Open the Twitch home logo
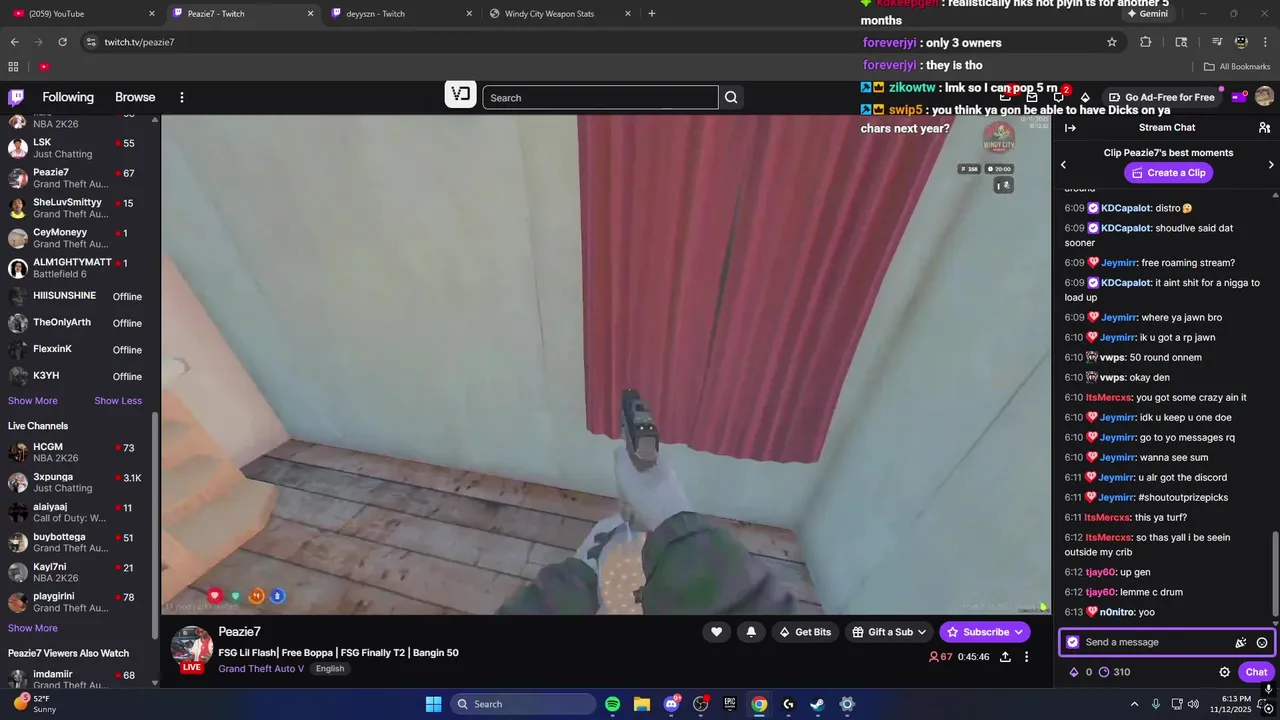This screenshot has width=1280, height=720. coord(16,97)
